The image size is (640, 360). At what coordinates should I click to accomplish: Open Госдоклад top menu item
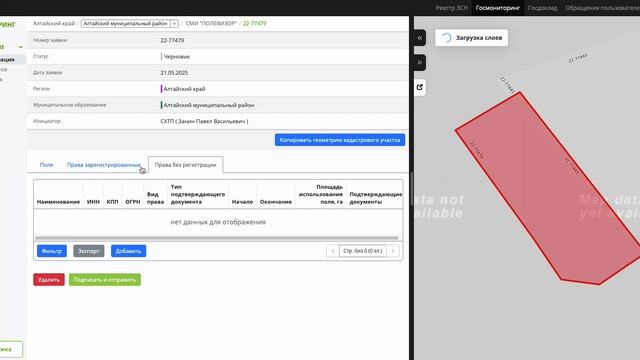click(x=542, y=8)
